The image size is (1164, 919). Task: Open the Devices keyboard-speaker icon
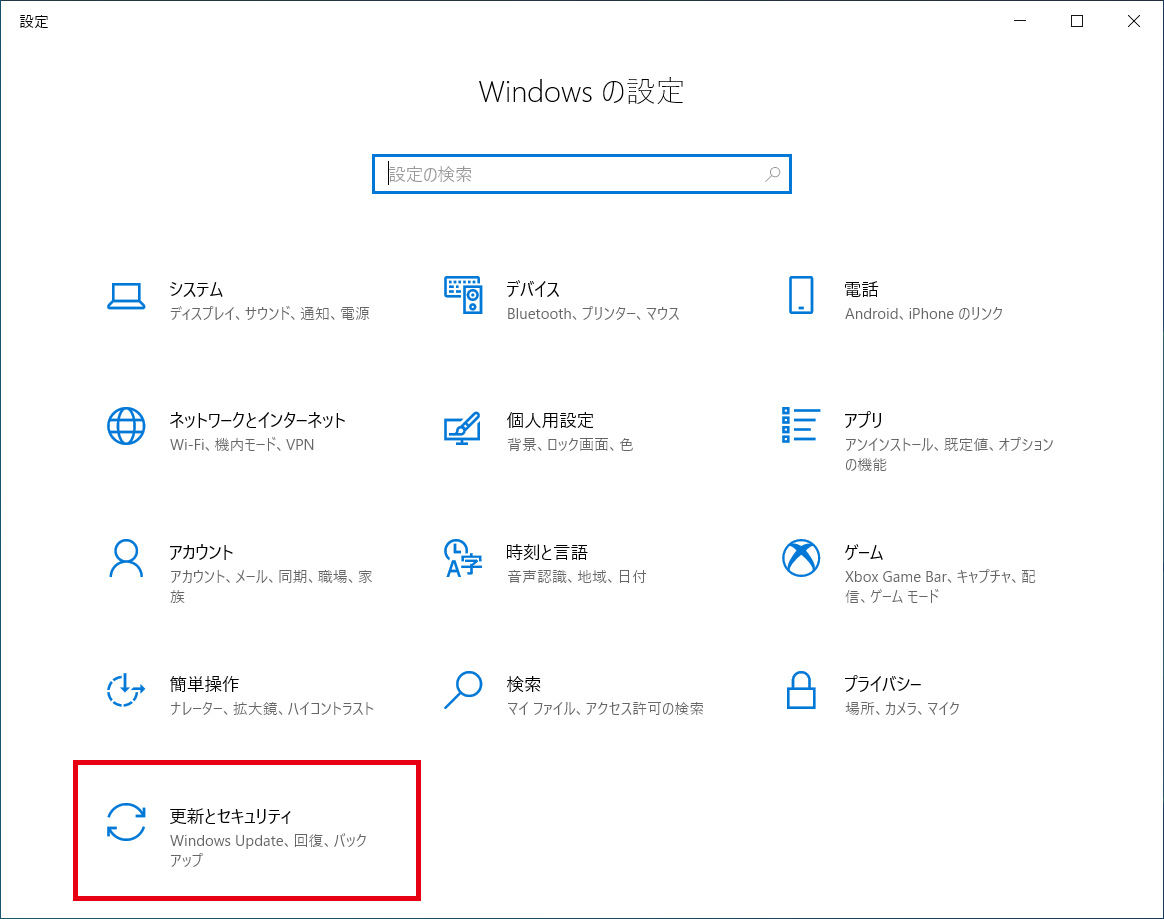(x=463, y=295)
